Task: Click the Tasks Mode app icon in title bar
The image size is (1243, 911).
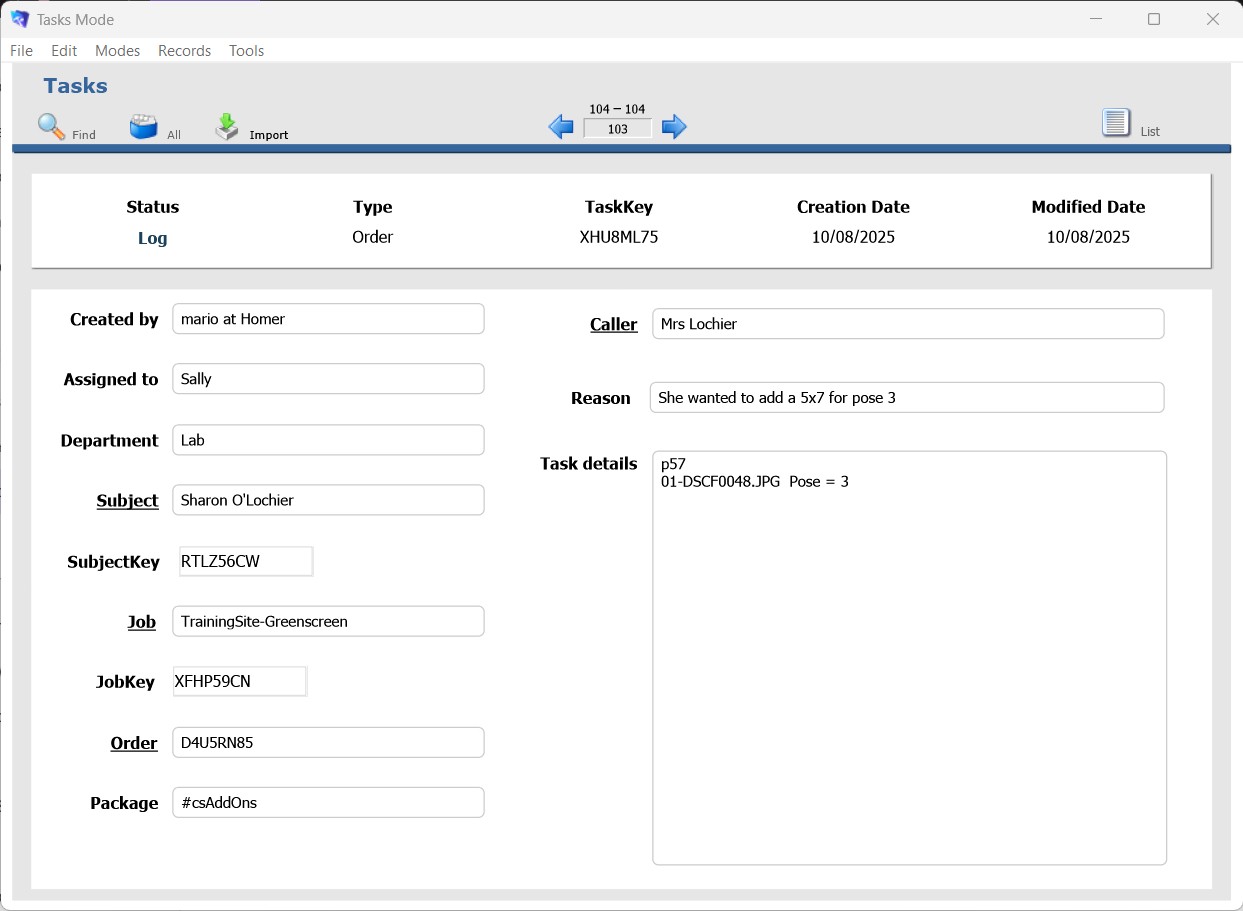Action: pos(19,19)
